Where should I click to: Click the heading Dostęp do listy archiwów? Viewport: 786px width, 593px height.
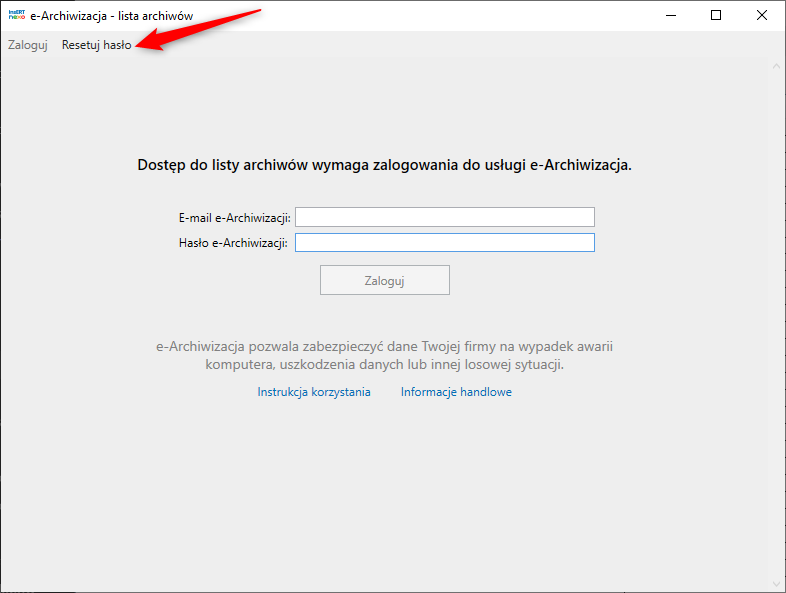point(384,165)
